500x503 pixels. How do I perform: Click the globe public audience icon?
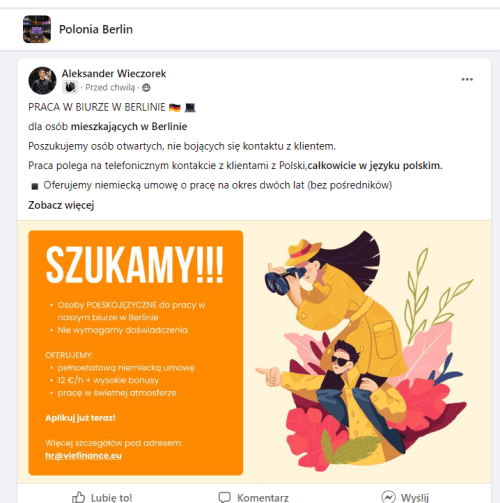point(146,88)
